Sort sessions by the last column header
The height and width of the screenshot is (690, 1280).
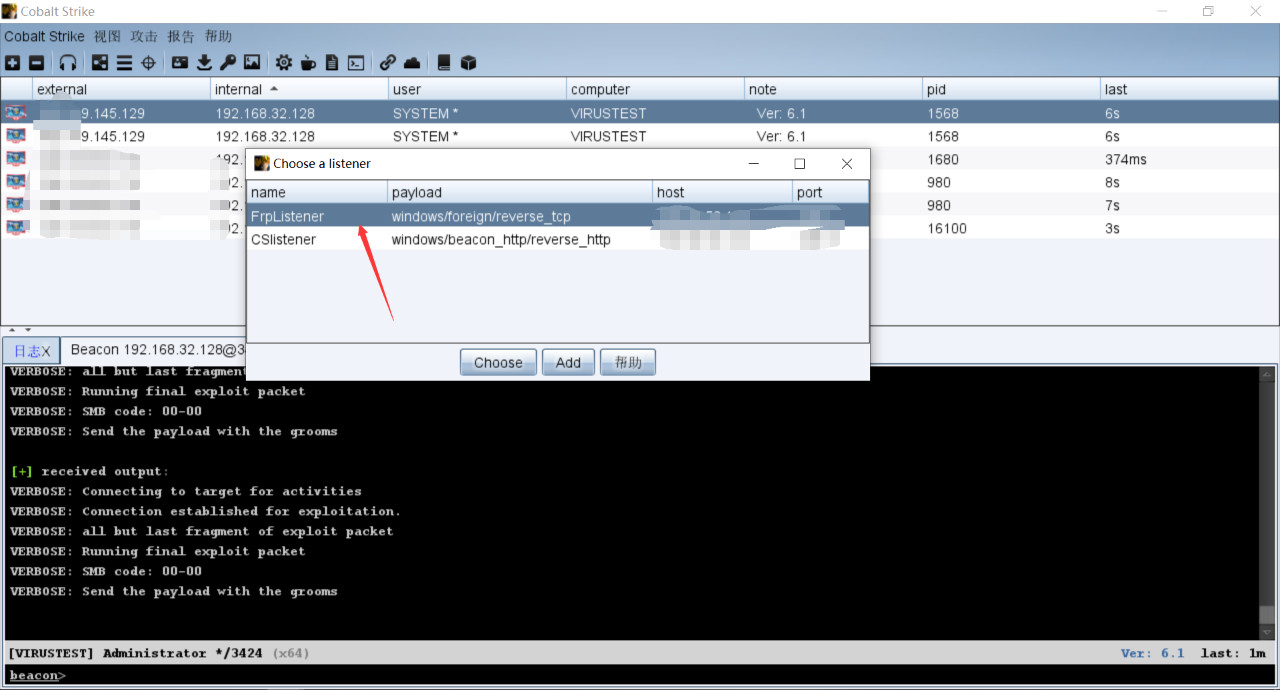(1189, 89)
